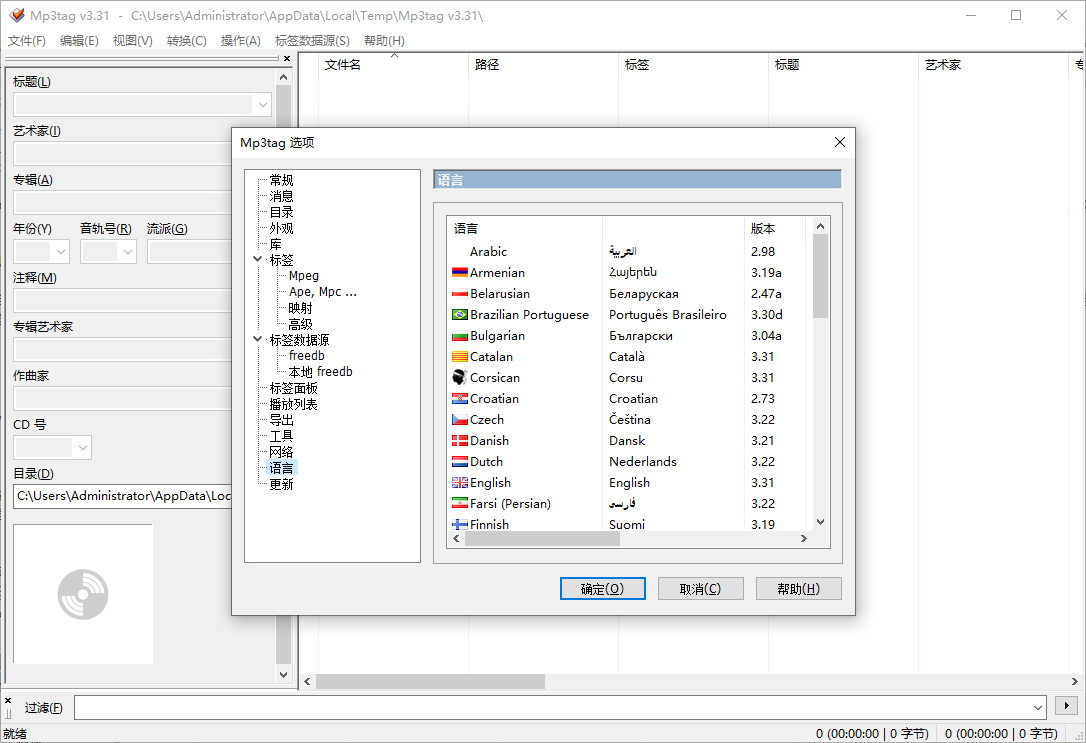The width and height of the screenshot is (1086, 743).
Task: Click the Corsican flag icon
Action: [460, 377]
